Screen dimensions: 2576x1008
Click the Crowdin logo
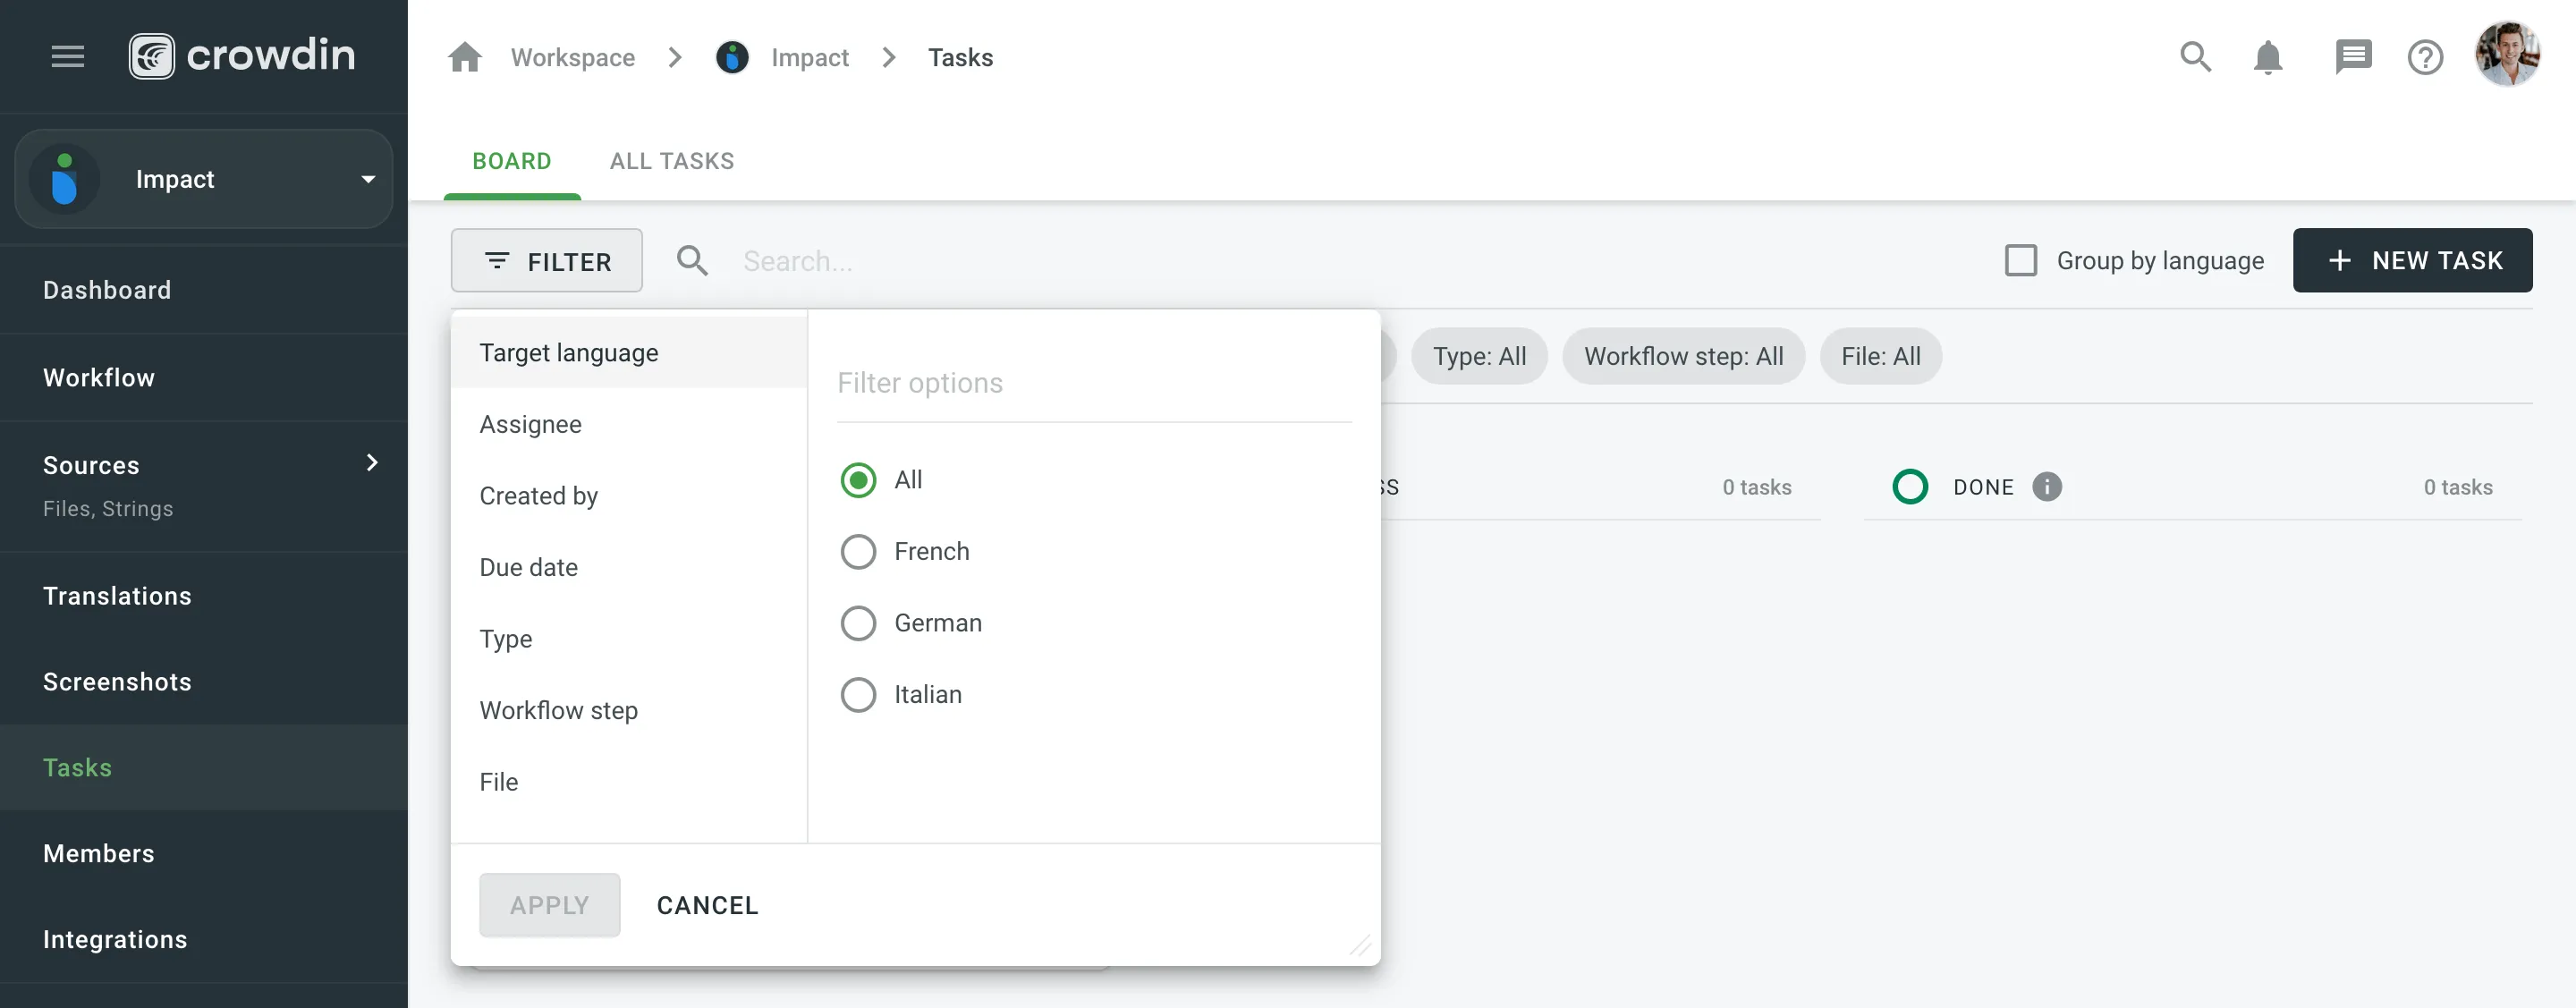click(242, 56)
